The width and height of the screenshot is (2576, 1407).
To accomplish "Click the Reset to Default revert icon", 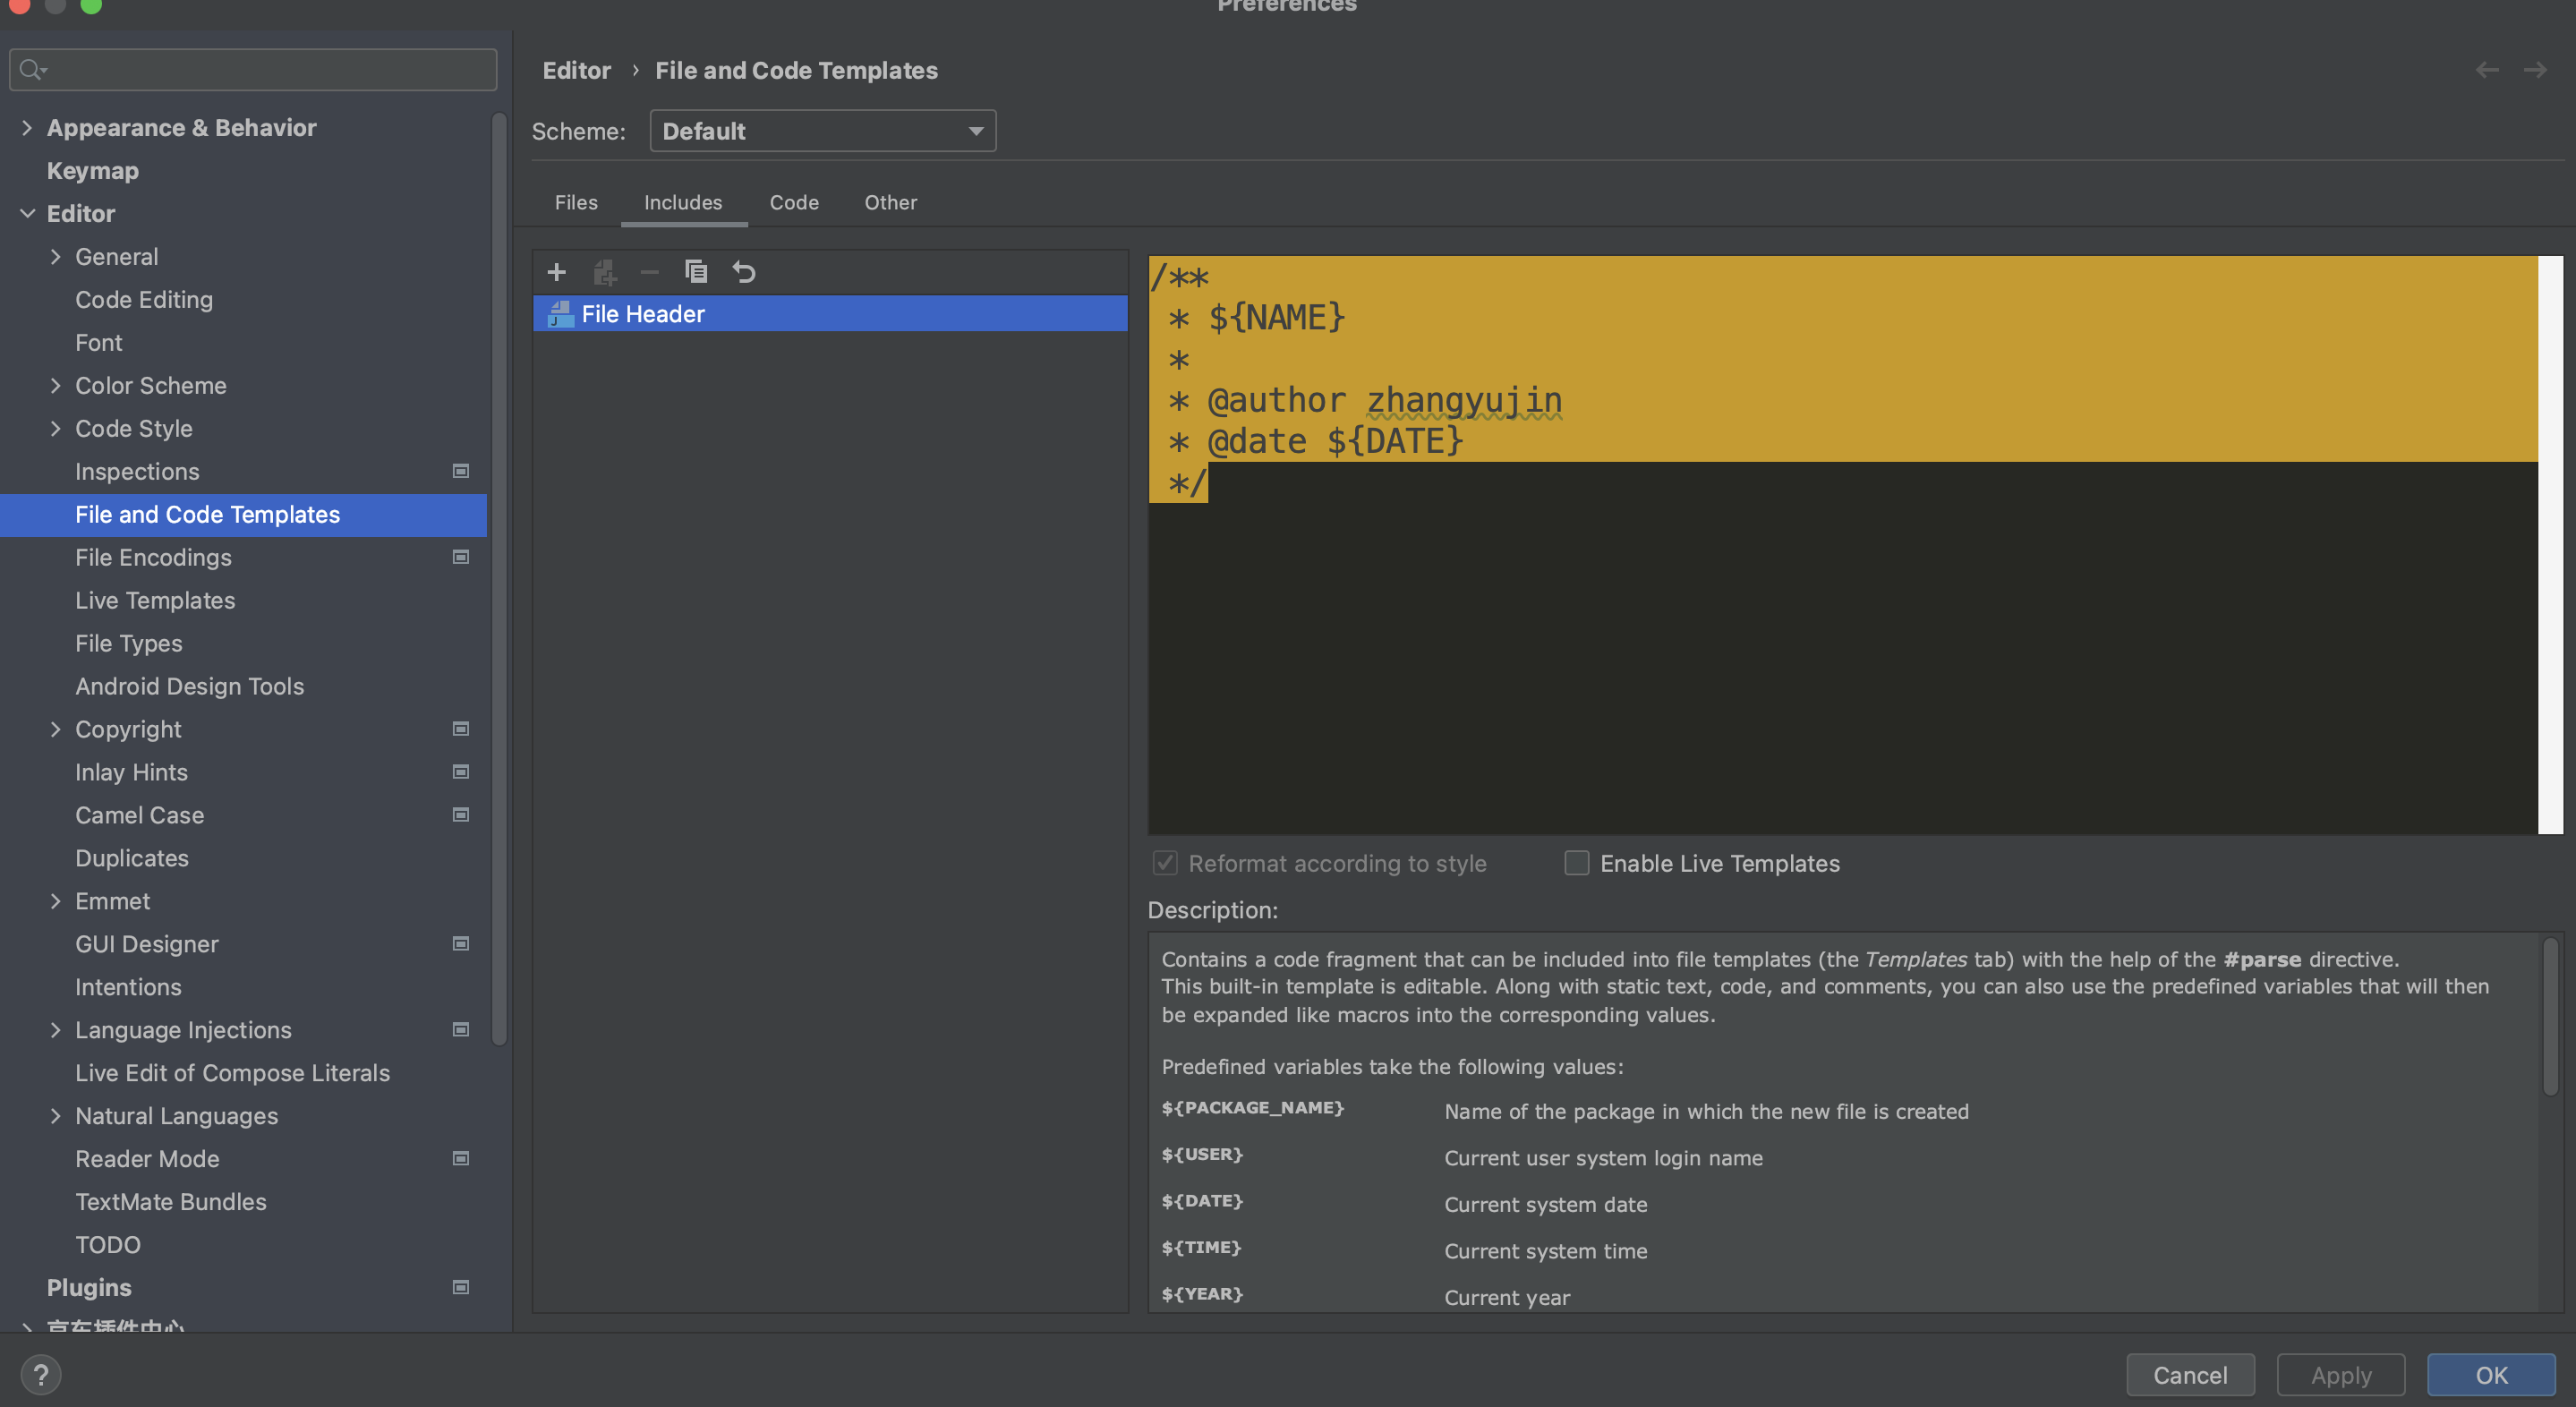I will [x=744, y=272].
